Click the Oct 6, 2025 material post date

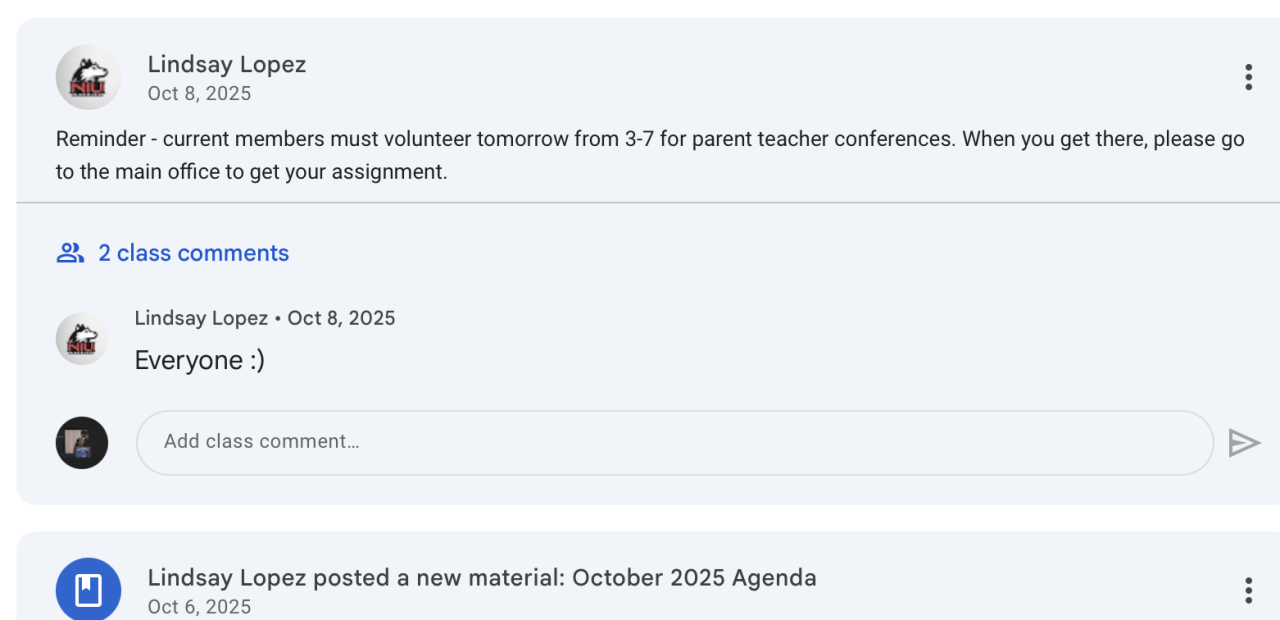tap(199, 607)
